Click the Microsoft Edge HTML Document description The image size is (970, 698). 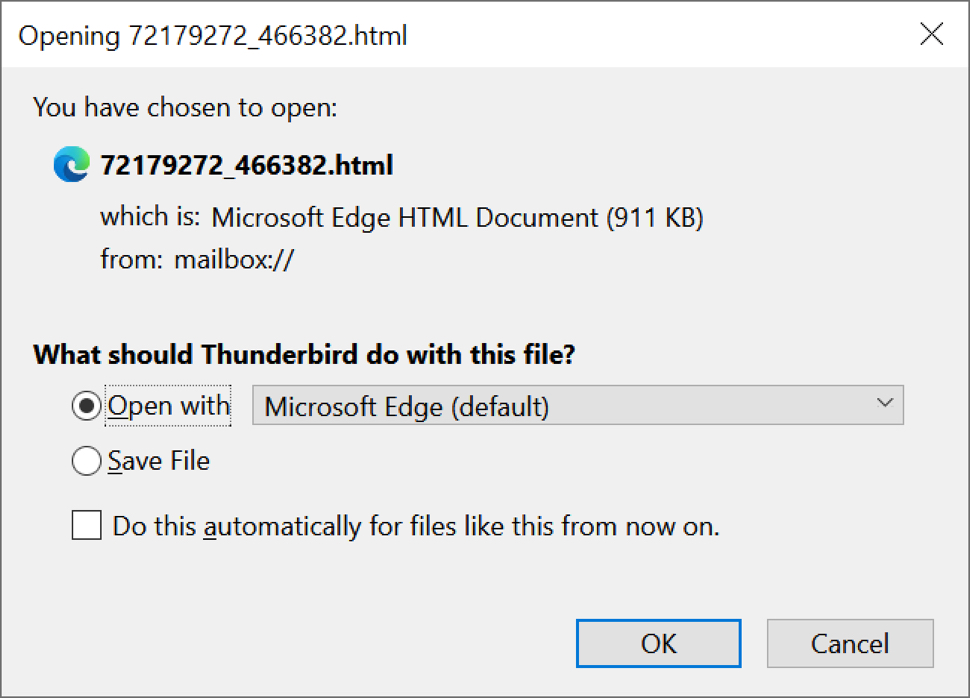[458, 218]
